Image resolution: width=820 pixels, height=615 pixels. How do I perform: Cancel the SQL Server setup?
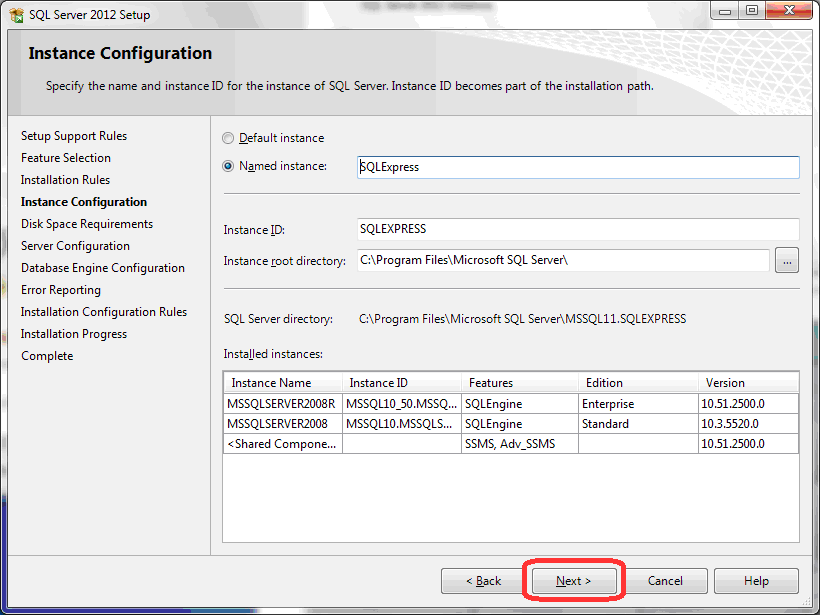pos(665,581)
